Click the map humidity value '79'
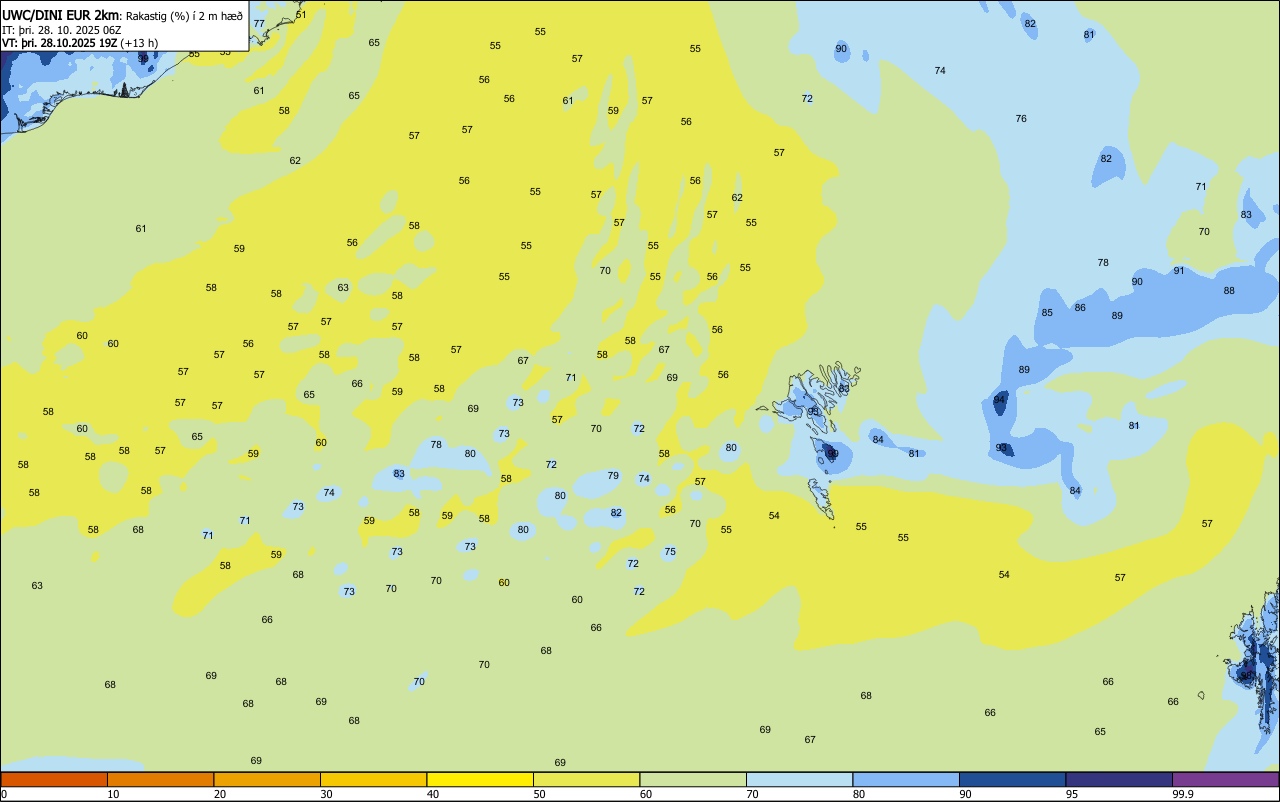The width and height of the screenshot is (1280, 802). pos(613,475)
